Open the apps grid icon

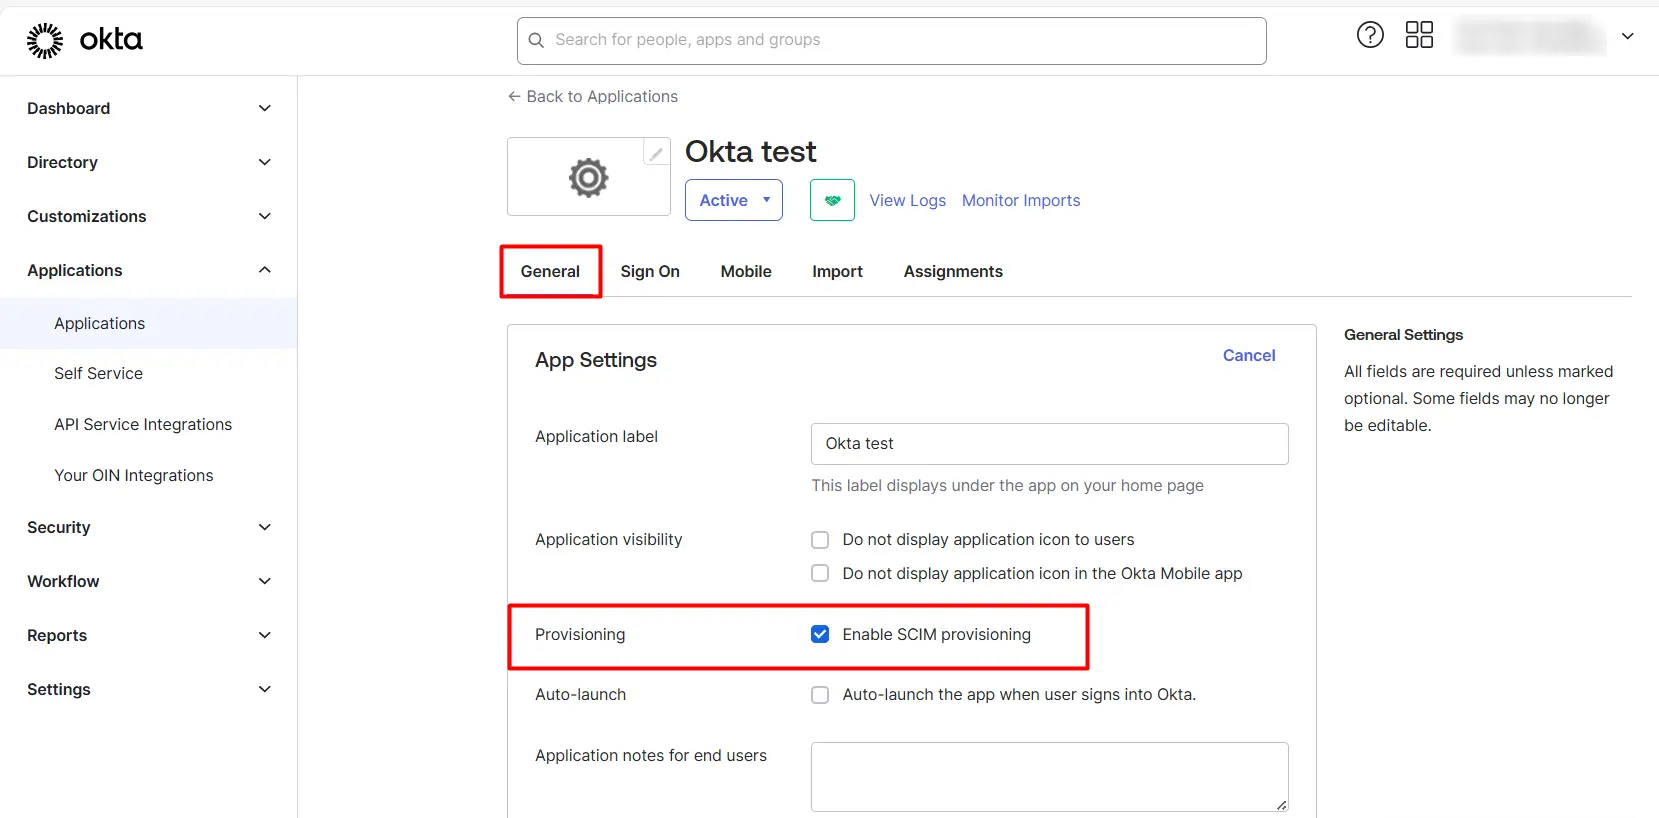[1419, 35]
